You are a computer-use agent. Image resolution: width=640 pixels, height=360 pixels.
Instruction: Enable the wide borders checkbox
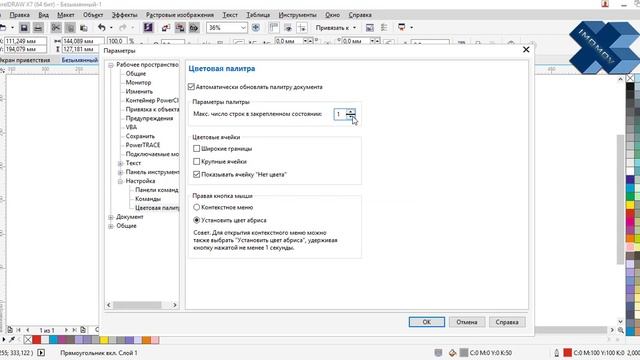click(x=197, y=149)
